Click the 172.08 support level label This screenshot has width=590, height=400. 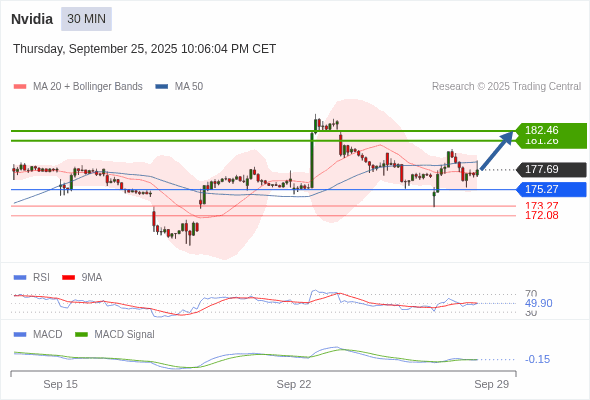pyautogui.click(x=542, y=215)
